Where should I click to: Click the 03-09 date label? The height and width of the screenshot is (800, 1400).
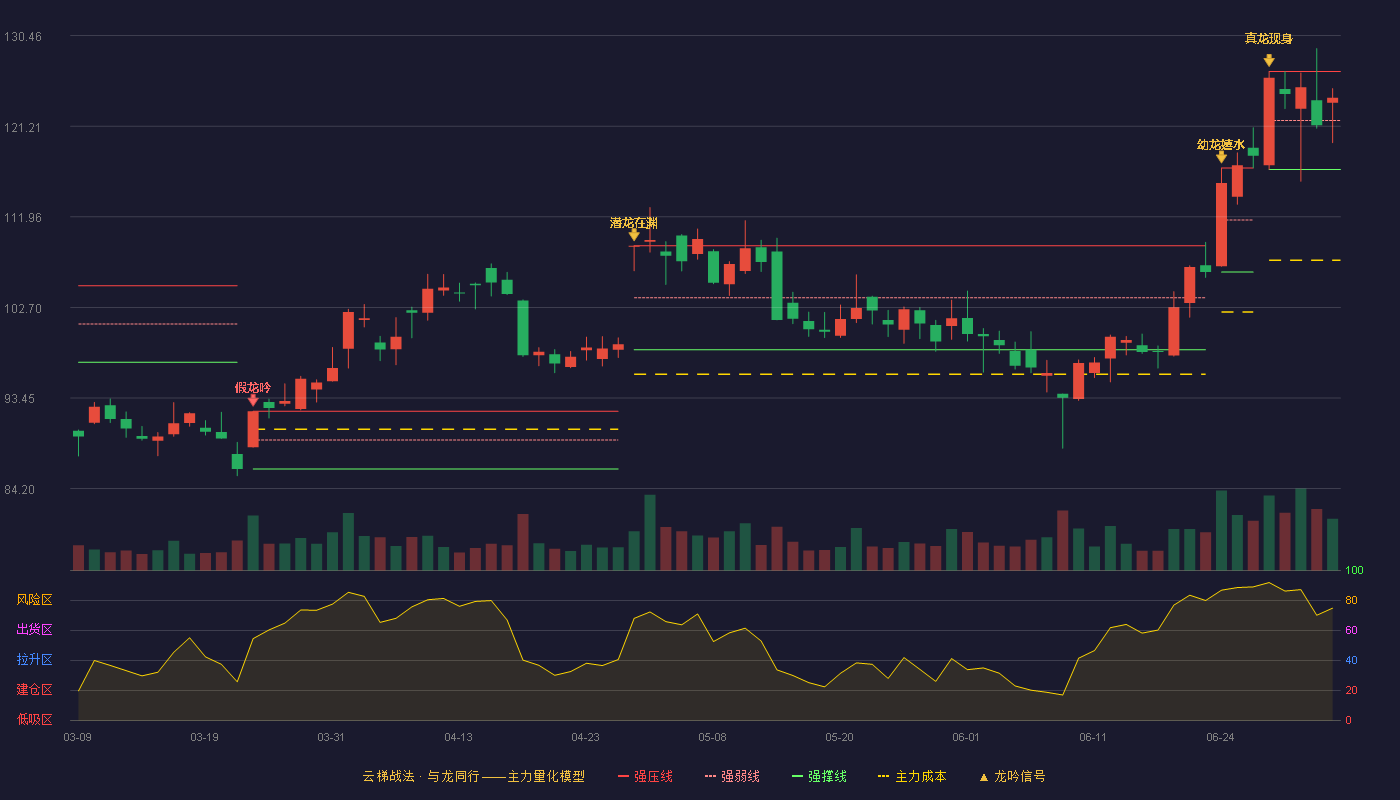pos(78,737)
